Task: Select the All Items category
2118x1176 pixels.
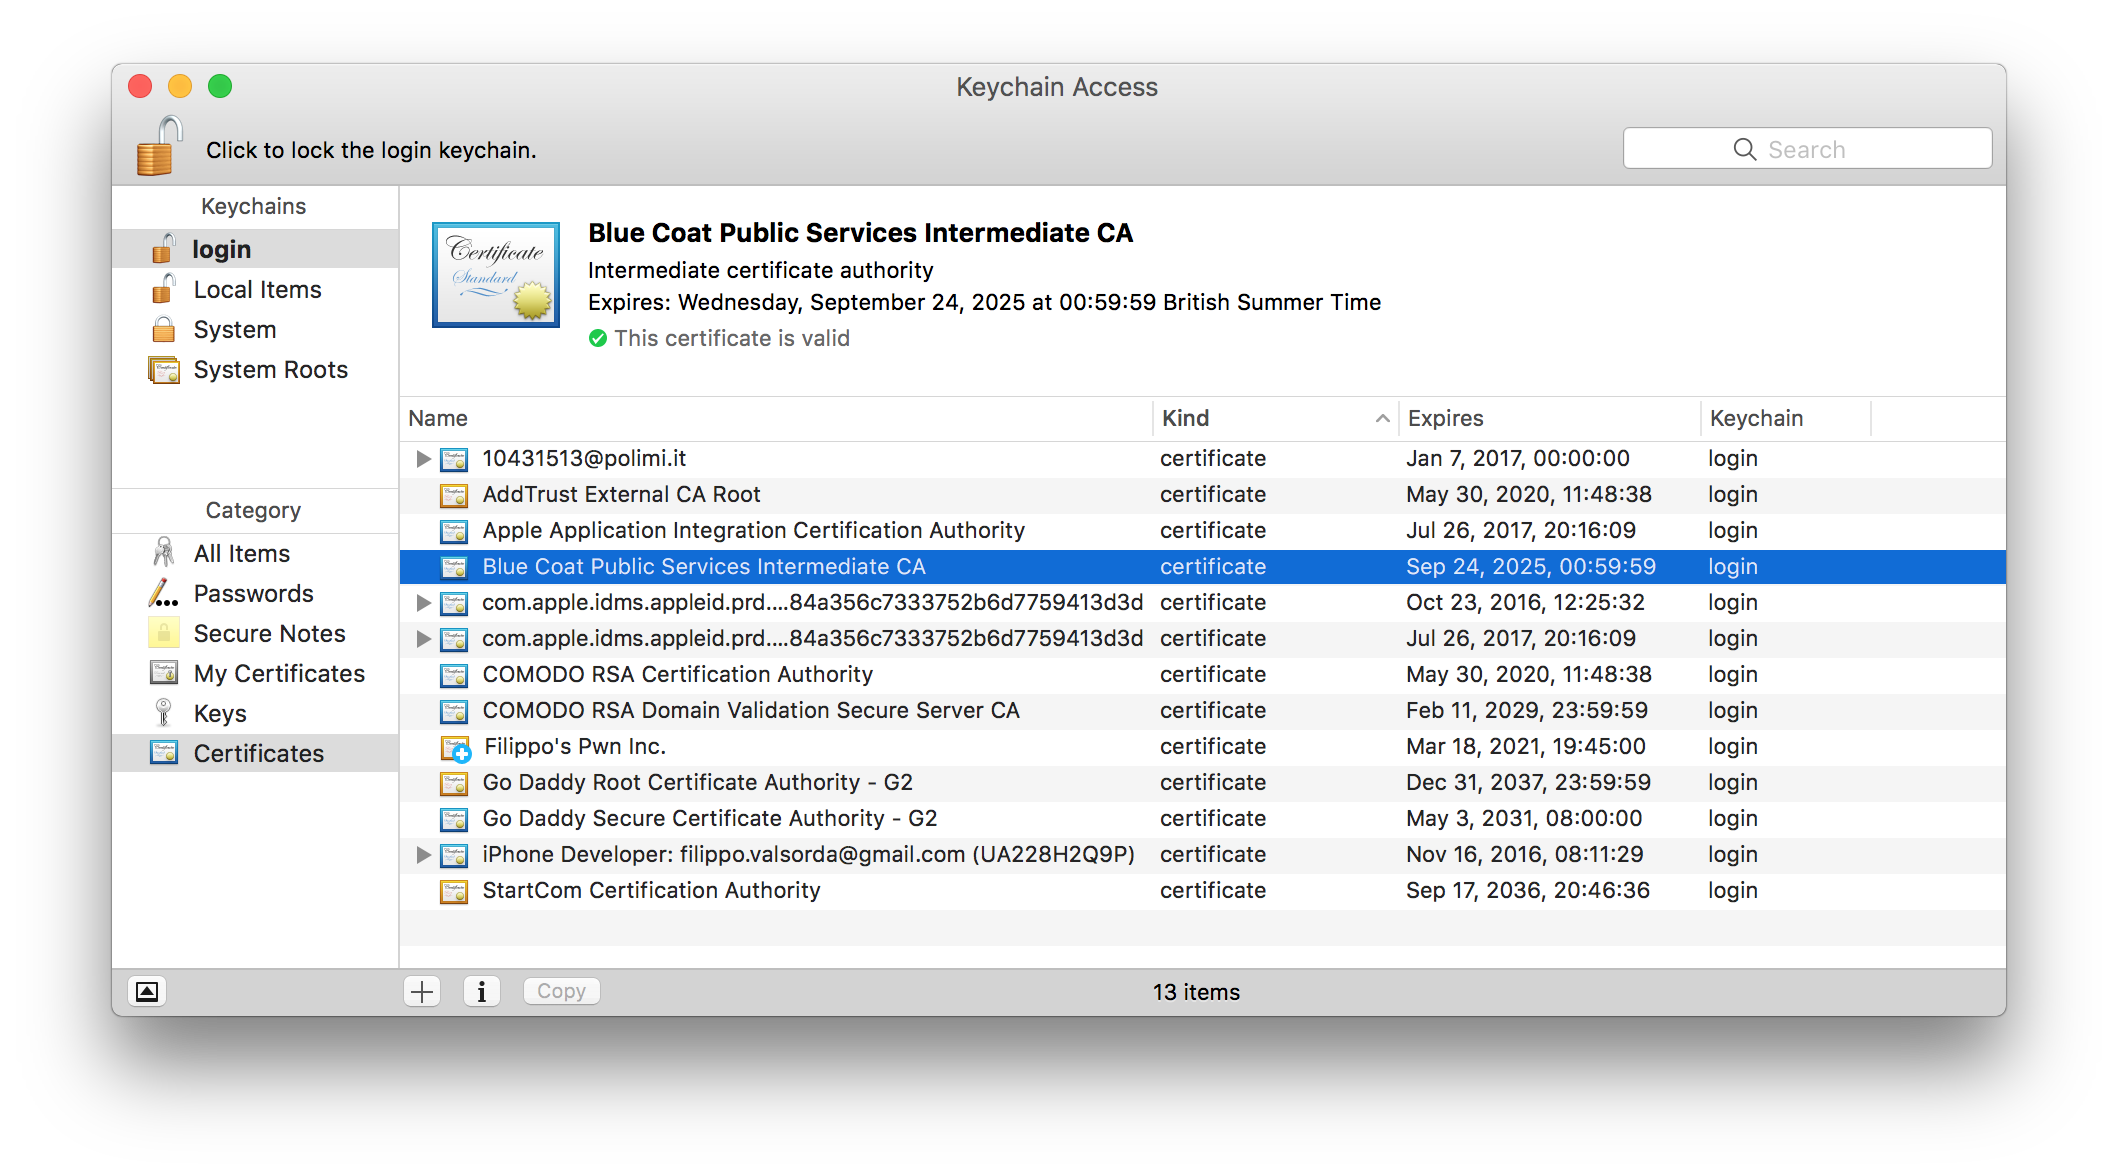Action: (241, 553)
